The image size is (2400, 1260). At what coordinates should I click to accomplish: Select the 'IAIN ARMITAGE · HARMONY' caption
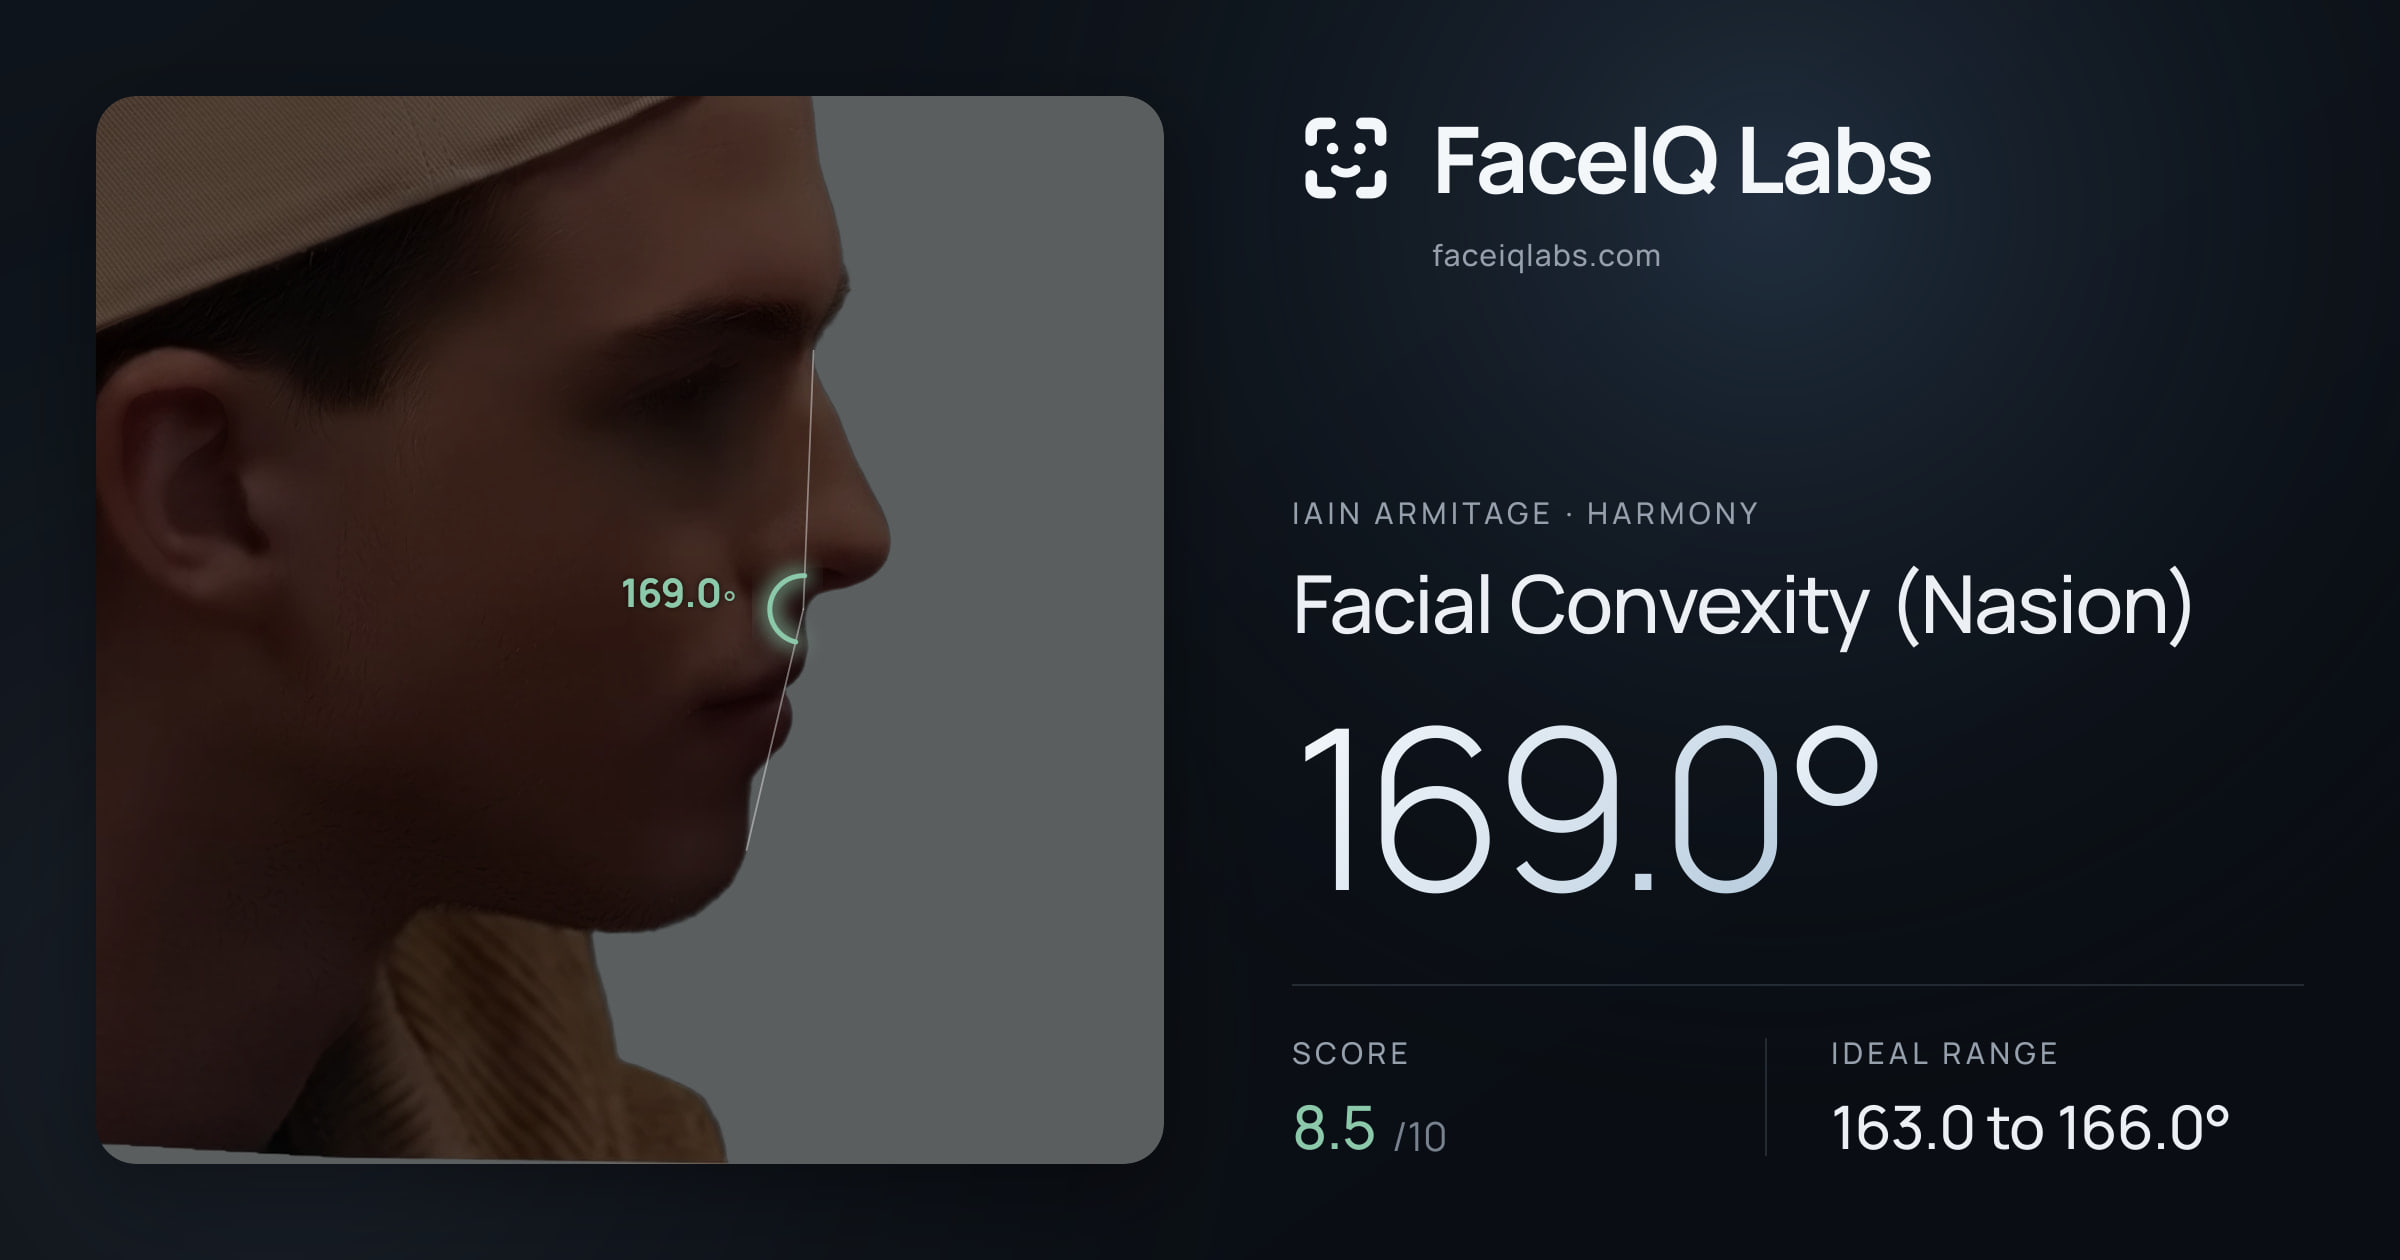point(1525,514)
